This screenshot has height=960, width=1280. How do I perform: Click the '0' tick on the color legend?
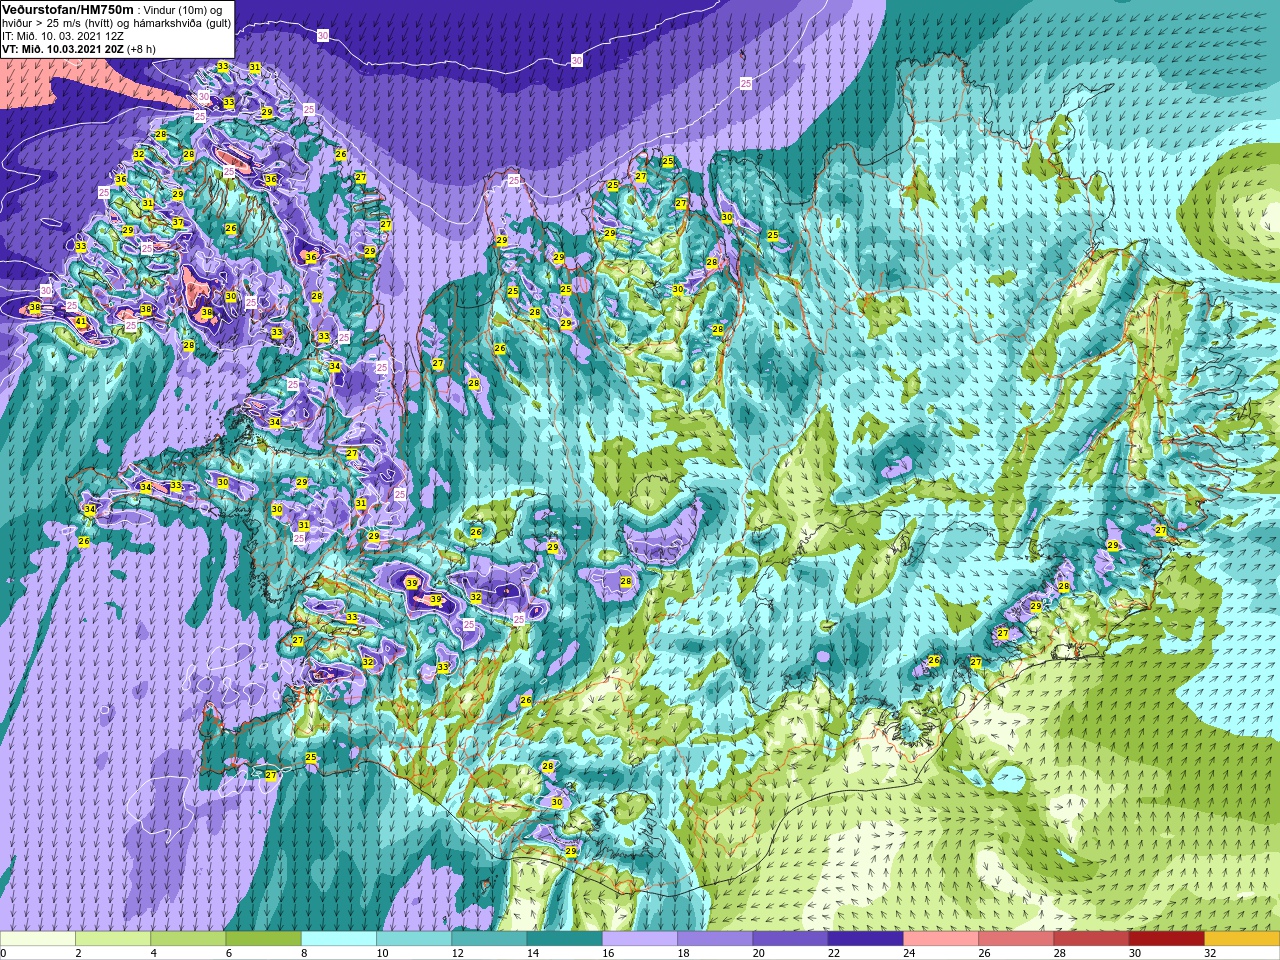tap(4, 954)
